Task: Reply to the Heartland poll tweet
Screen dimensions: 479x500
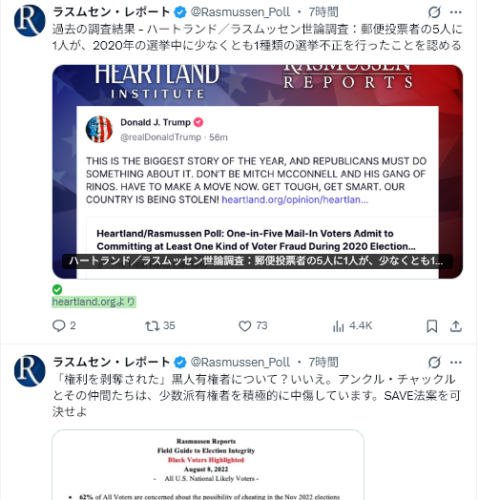Action: pyautogui.click(x=64, y=326)
